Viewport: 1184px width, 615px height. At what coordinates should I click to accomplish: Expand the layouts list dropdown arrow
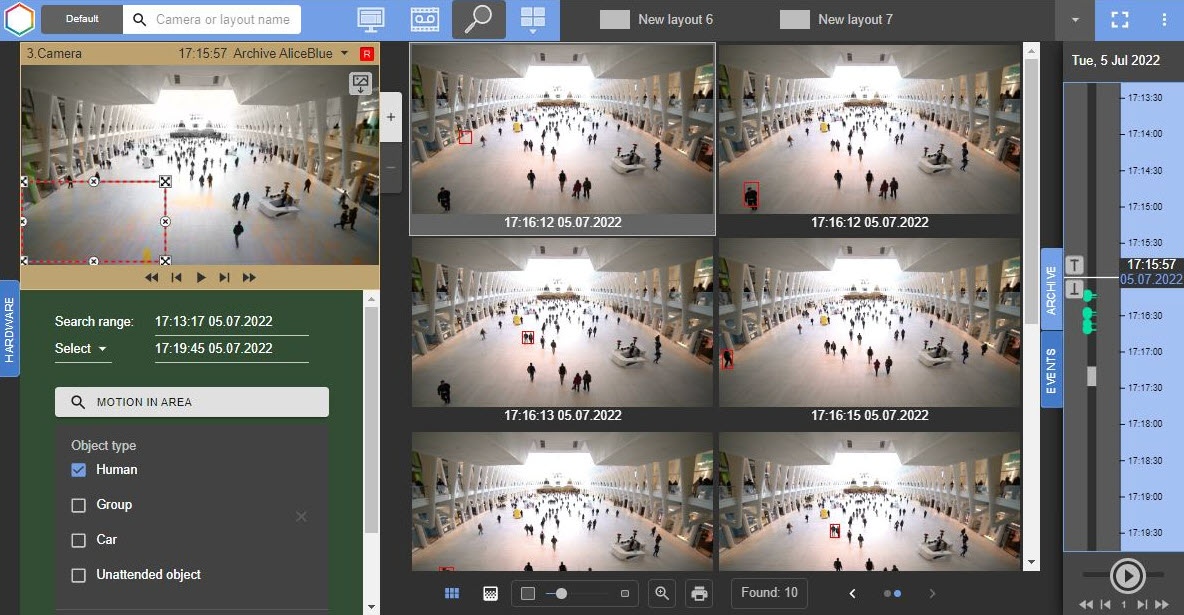[1075, 20]
